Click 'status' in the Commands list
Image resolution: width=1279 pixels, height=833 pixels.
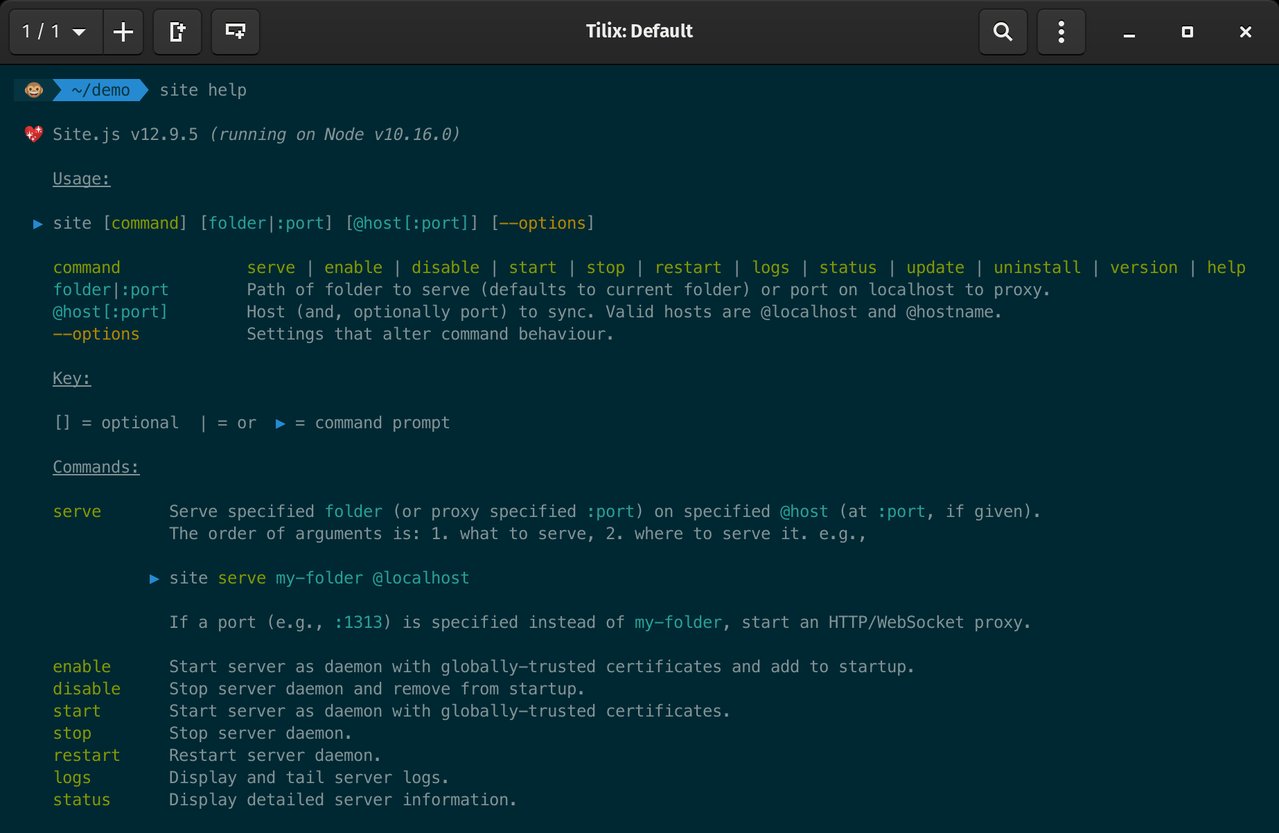click(82, 800)
